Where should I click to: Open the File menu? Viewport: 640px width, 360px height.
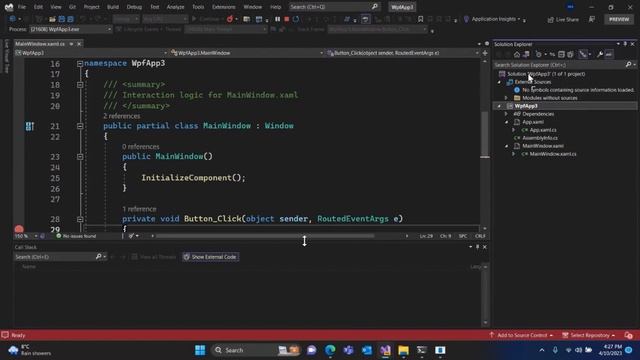click(22, 7)
